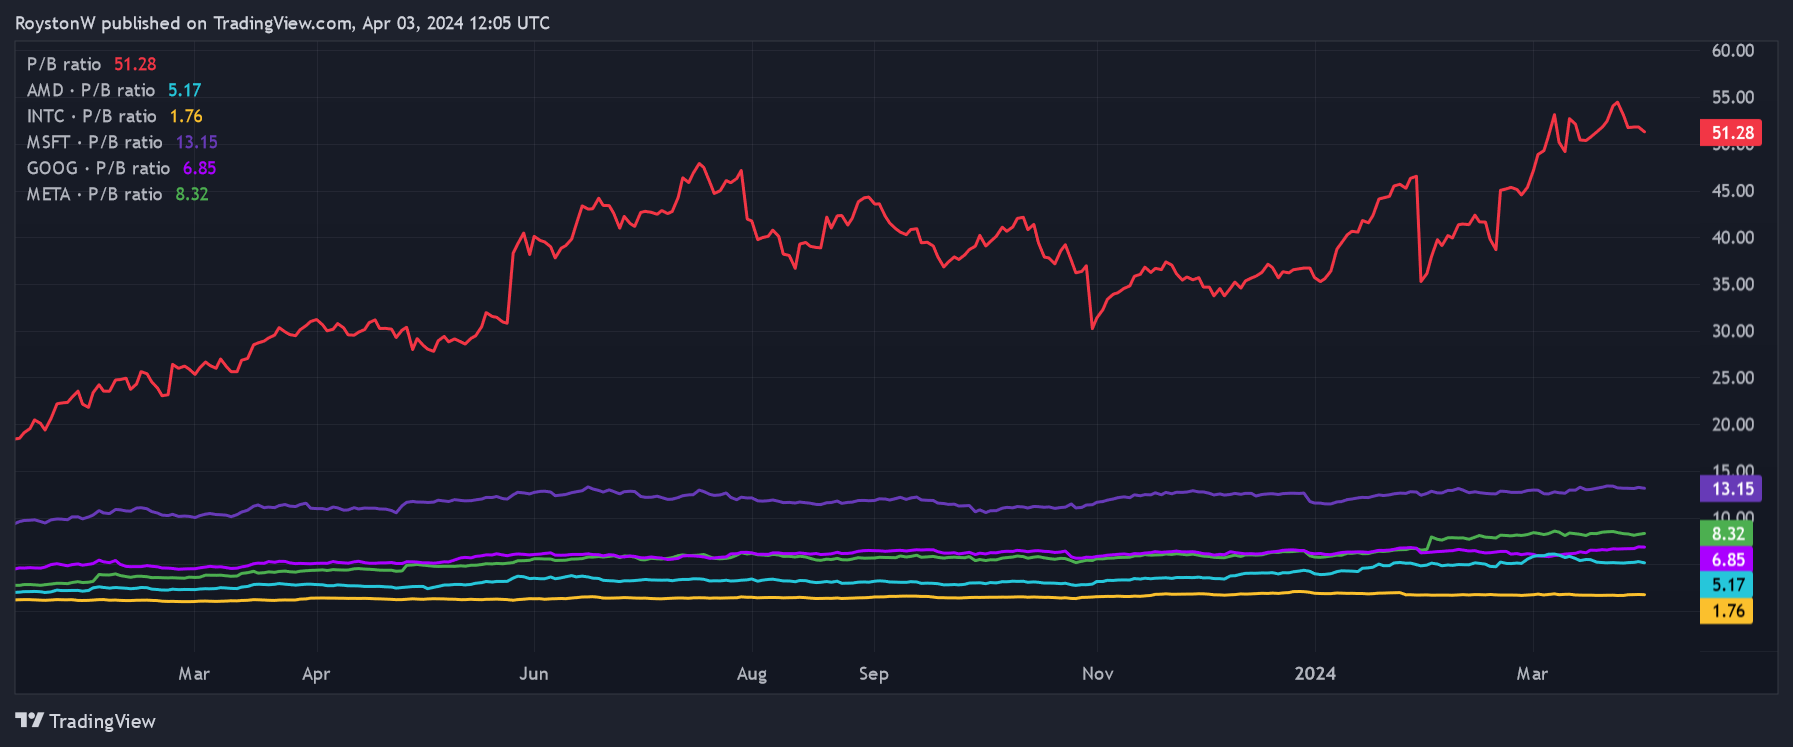This screenshot has height=747, width=1793.
Task: Select the MSFT P/B ratio legend entry
Action: (x=121, y=142)
